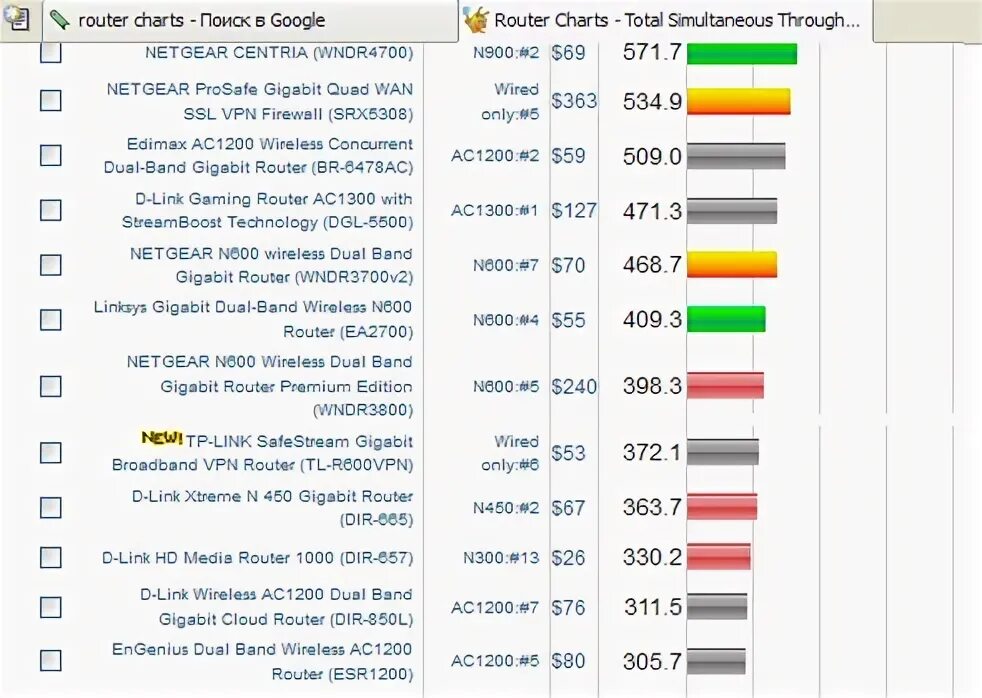The image size is (982, 698).
Task: Open the D-Link HD Media Router 1000 link
Action: click(x=257, y=558)
